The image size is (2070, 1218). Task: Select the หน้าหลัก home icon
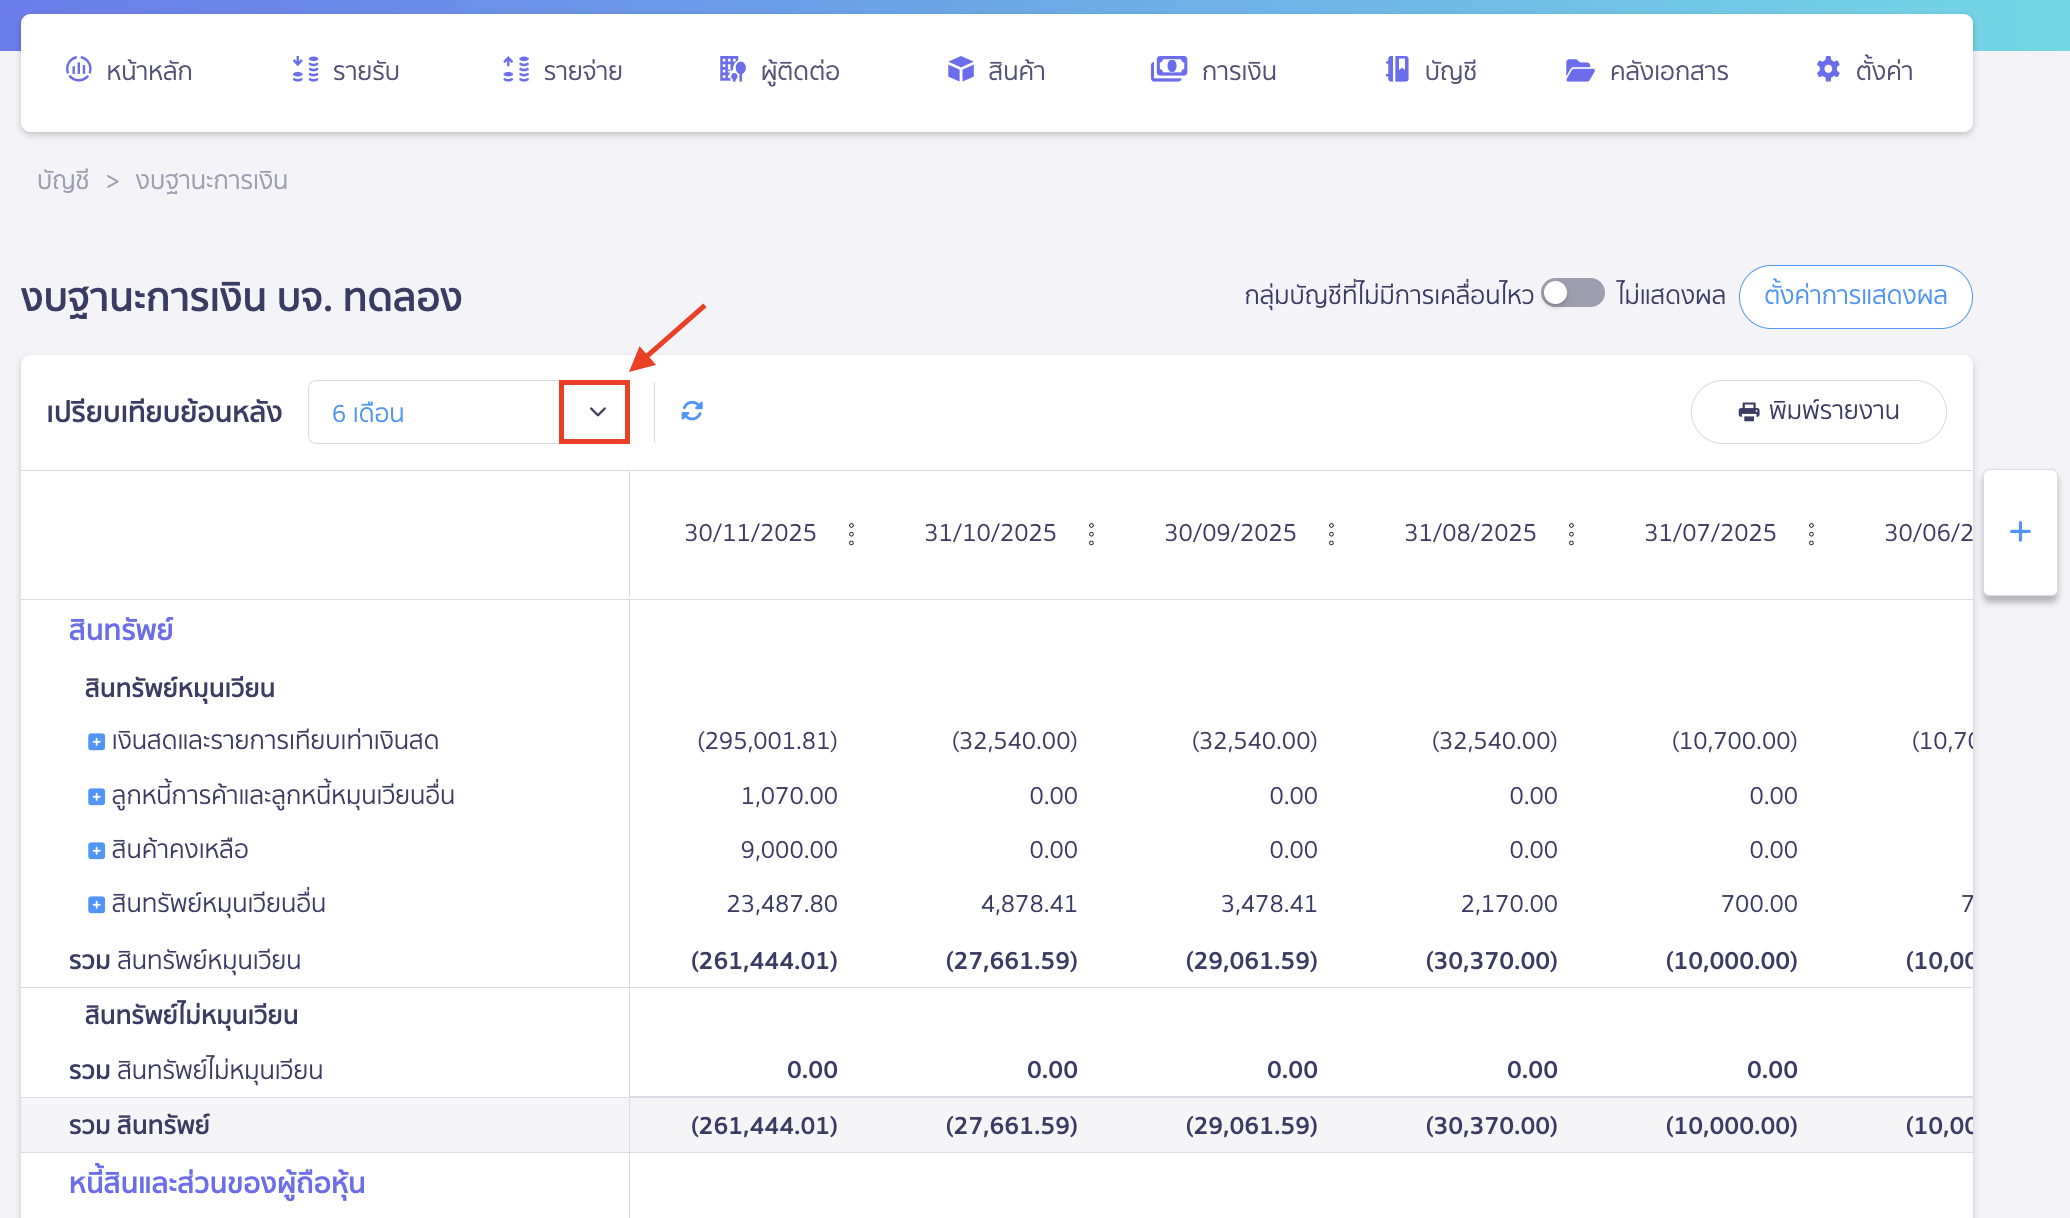(x=79, y=70)
